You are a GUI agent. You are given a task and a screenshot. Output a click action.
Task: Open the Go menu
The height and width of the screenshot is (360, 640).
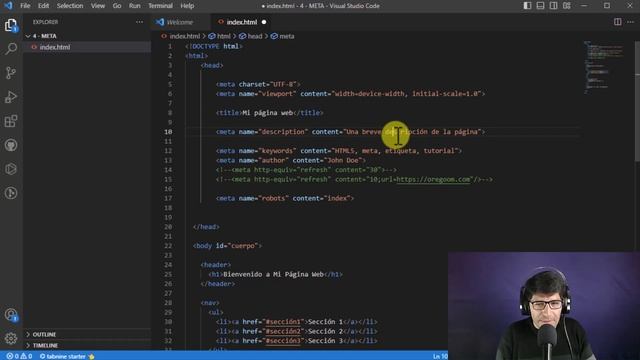pyautogui.click(x=117, y=6)
